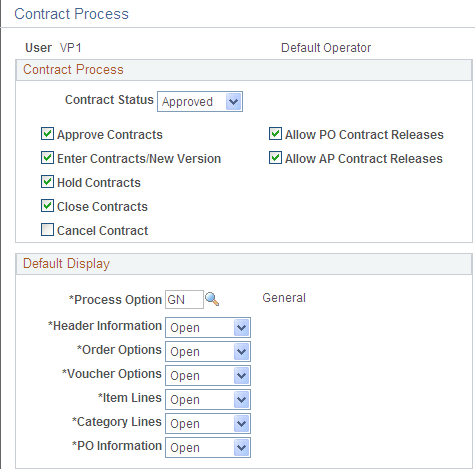The height and width of the screenshot is (469, 475).
Task: Expand the Header Information dropdown
Action: pos(208,328)
